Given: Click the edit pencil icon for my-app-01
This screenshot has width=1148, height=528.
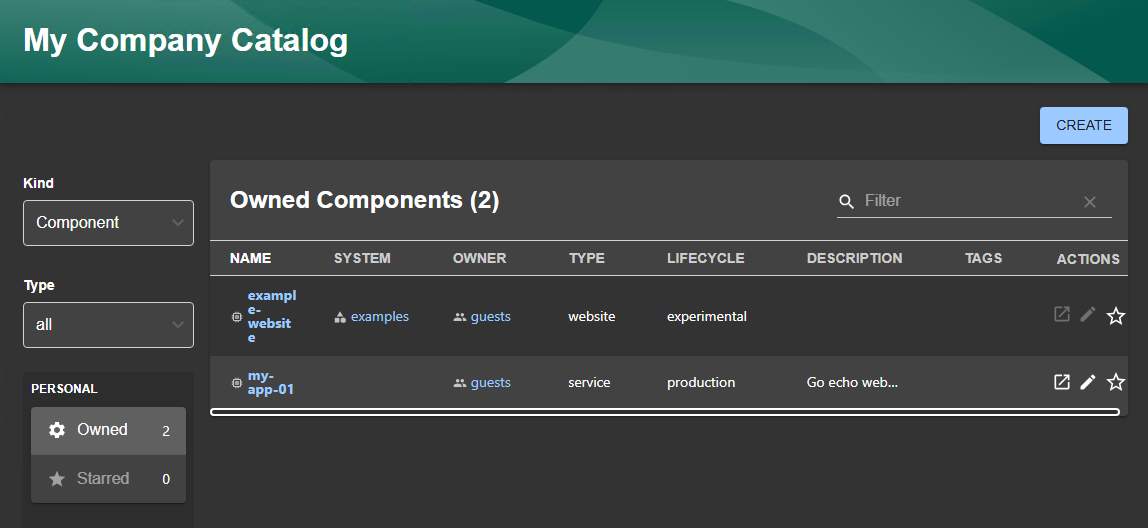Looking at the screenshot, I should point(1088,382).
